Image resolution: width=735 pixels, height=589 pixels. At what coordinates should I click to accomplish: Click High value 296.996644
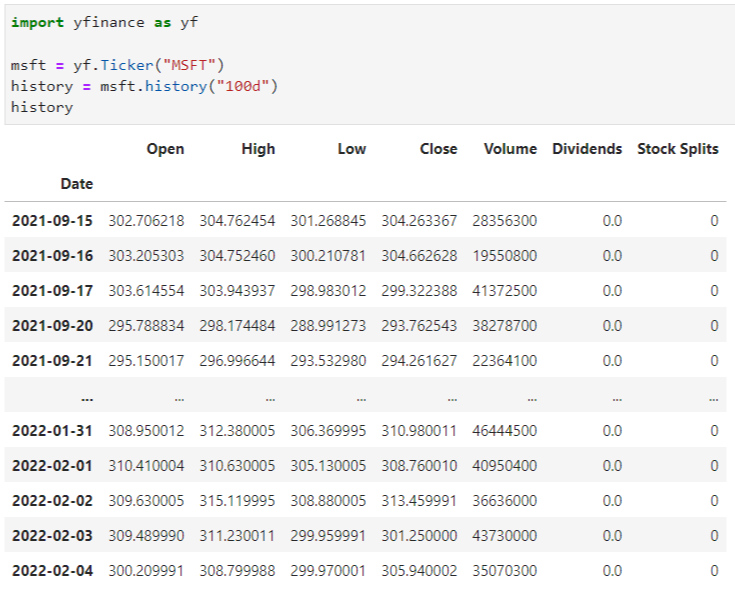237,361
